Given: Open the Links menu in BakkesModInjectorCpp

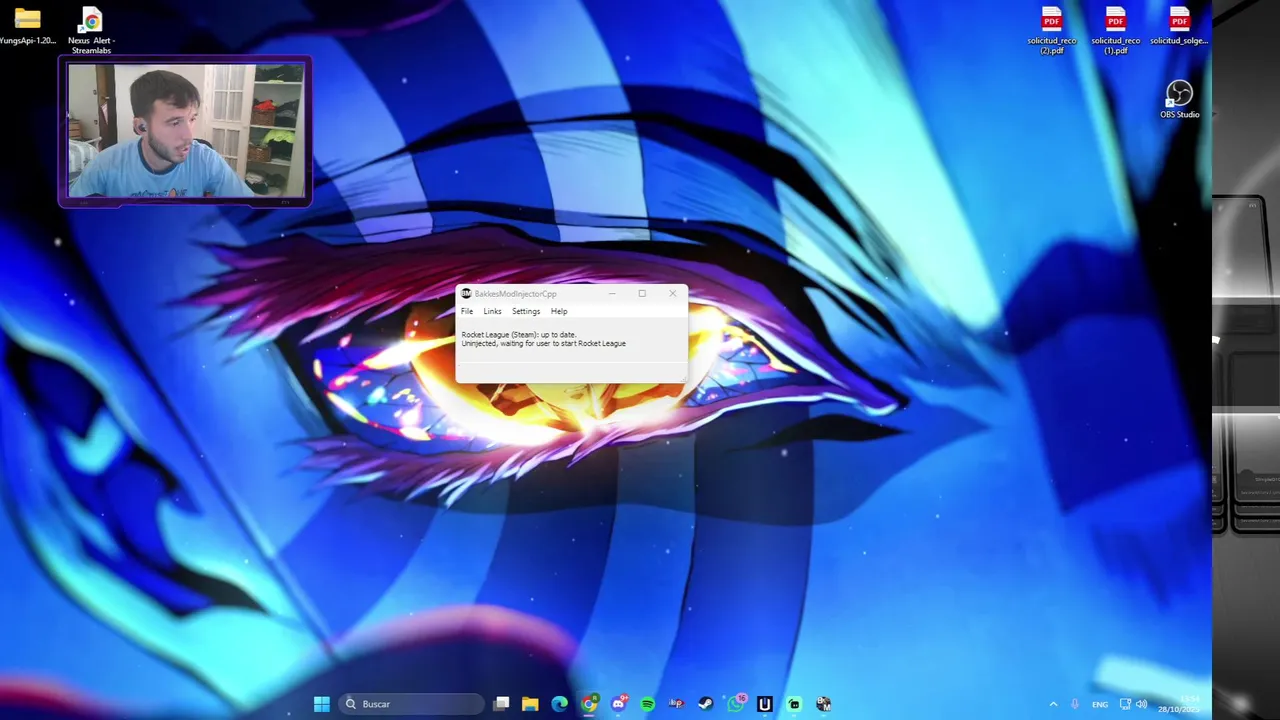Looking at the screenshot, I should click(x=492, y=311).
